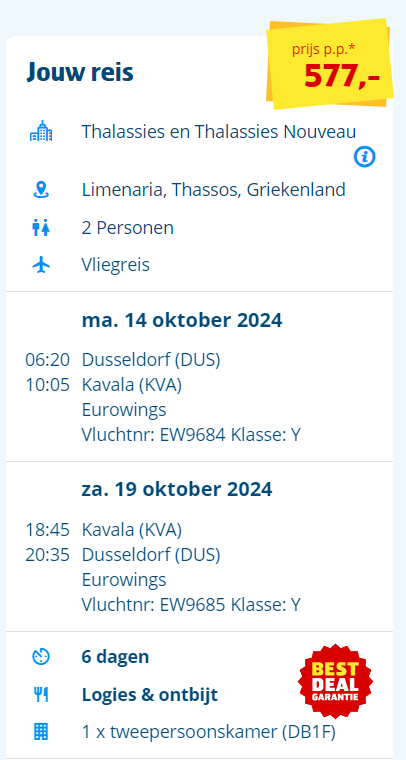The height and width of the screenshot is (760, 406).
Task: Click the airplane Vliegreis icon
Action: (41, 265)
